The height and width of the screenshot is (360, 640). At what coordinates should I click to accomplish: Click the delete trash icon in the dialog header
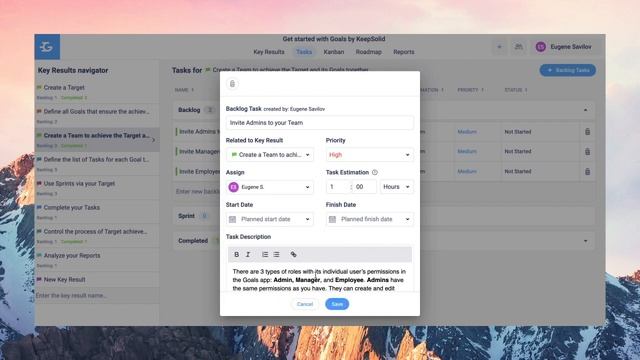pos(232,84)
